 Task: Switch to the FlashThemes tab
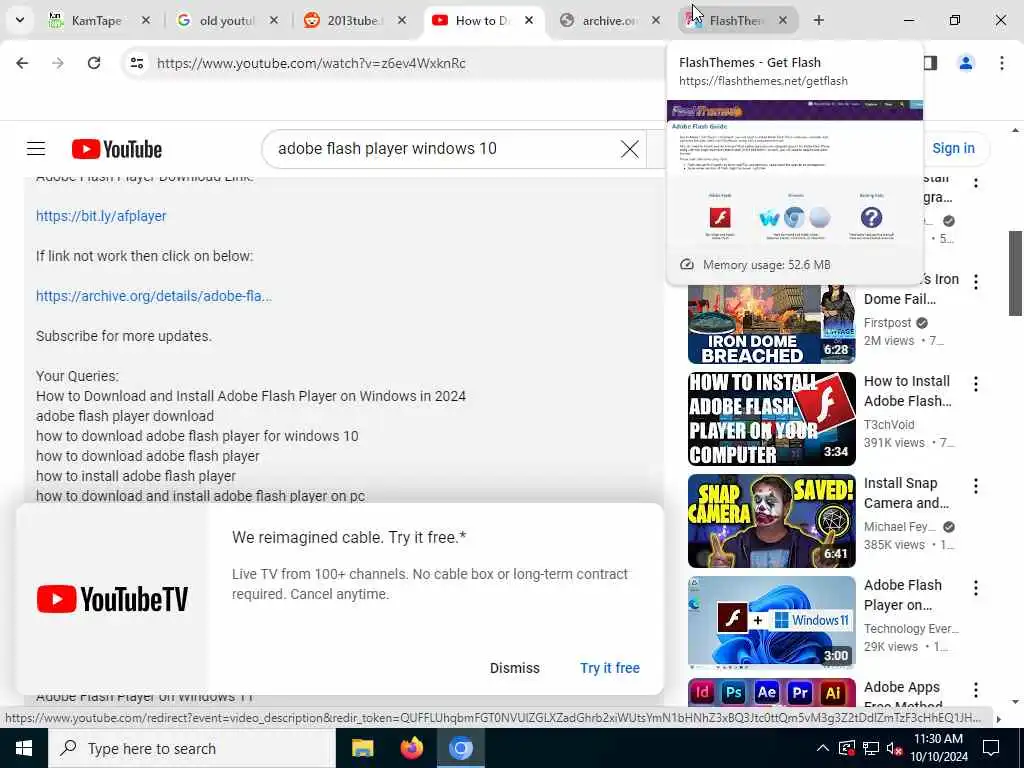735,20
